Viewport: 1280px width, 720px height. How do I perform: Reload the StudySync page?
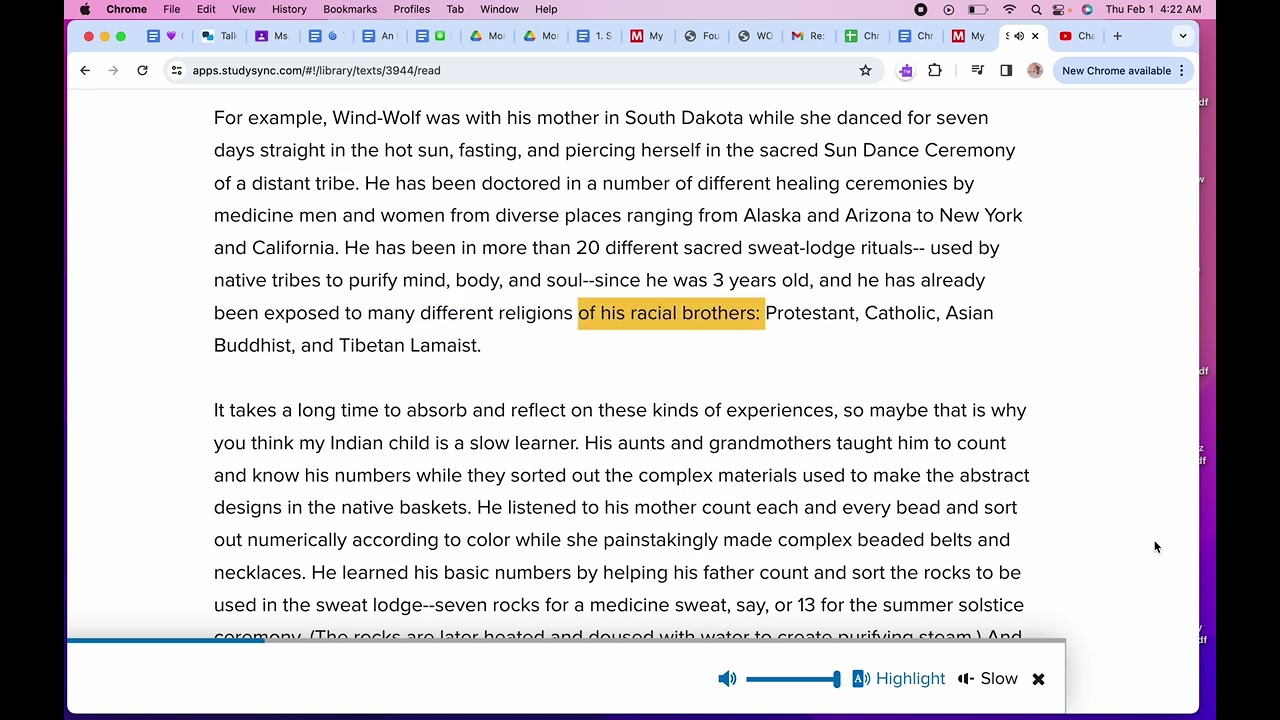click(x=142, y=70)
